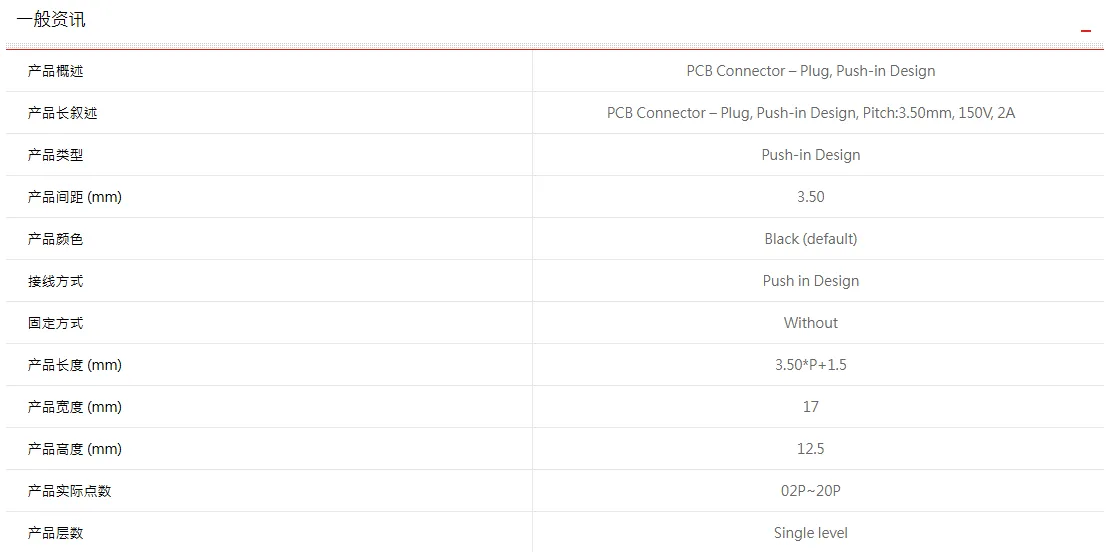Select the 产品颜色 label
The image size is (1106, 552).
pos(55,239)
